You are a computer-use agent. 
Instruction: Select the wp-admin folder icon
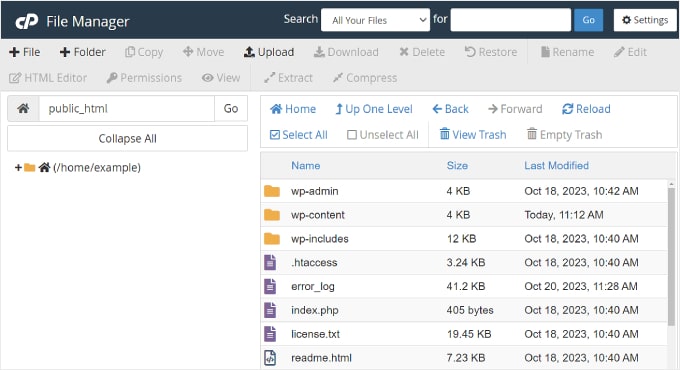(x=271, y=191)
